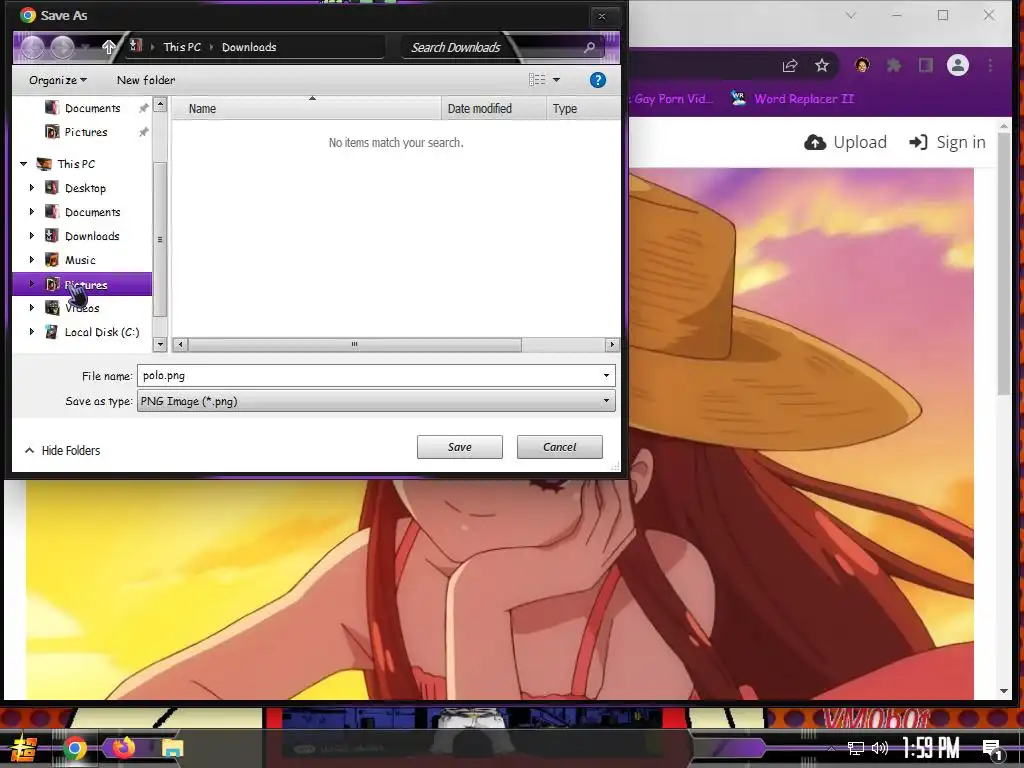
Task: Bookmark this page with star icon
Action: (822, 65)
